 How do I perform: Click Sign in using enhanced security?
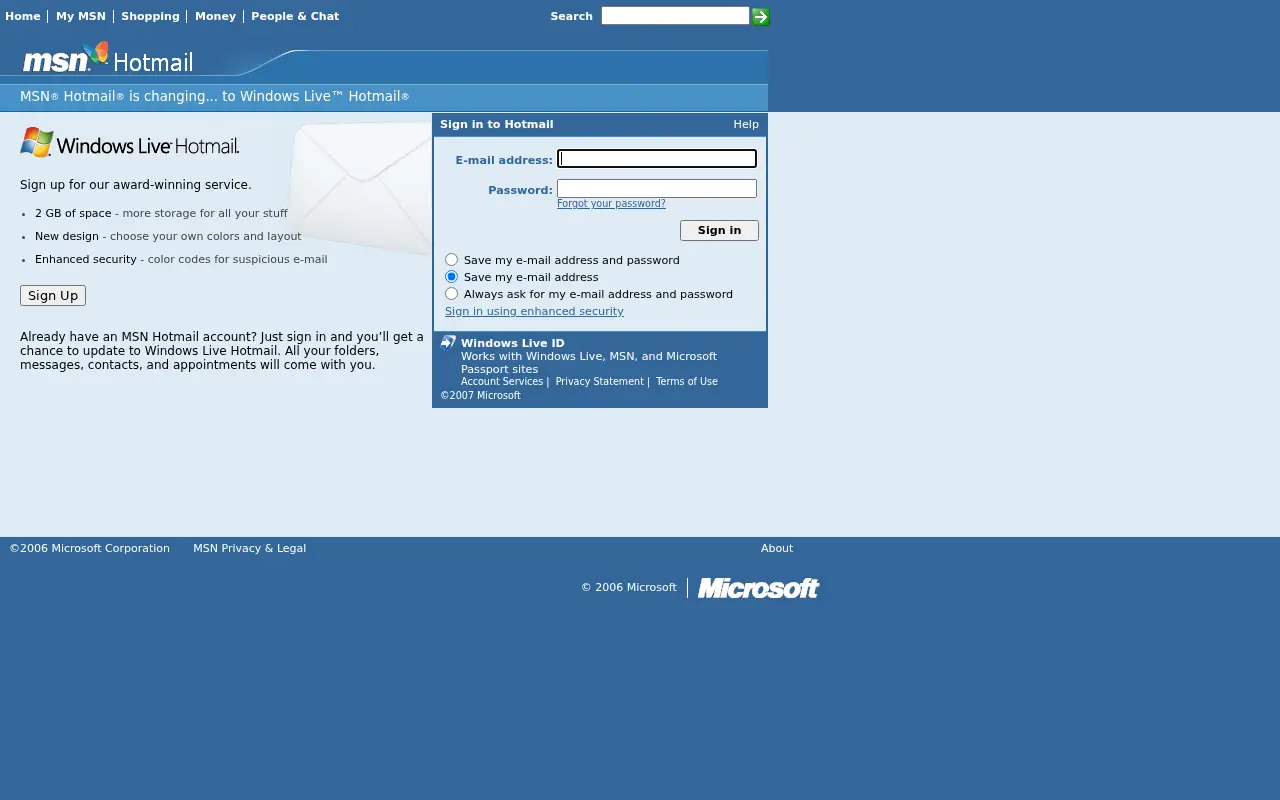(x=534, y=311)
